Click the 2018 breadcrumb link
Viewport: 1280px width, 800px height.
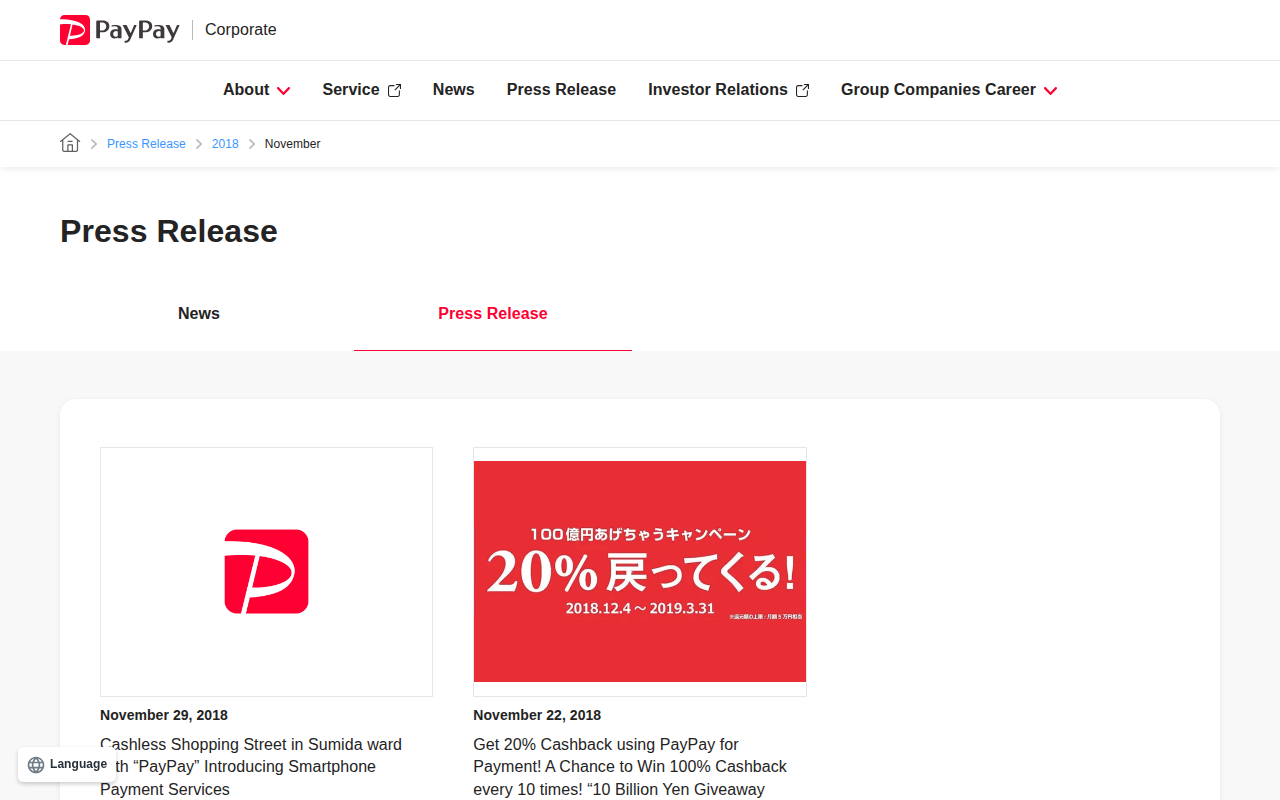tap(225, 144)
